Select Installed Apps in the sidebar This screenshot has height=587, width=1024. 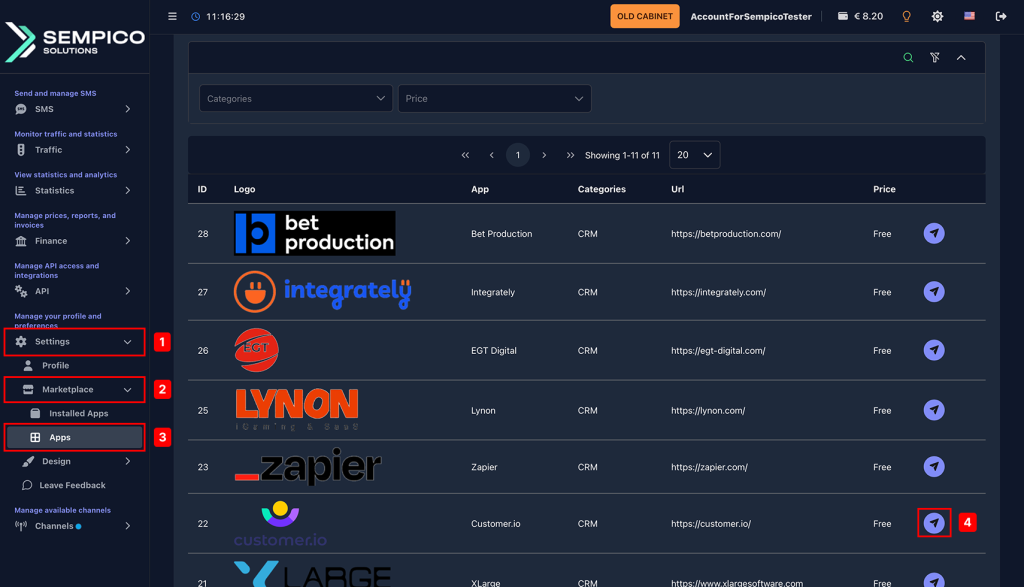pyautogui.click(x=78, y=413)
